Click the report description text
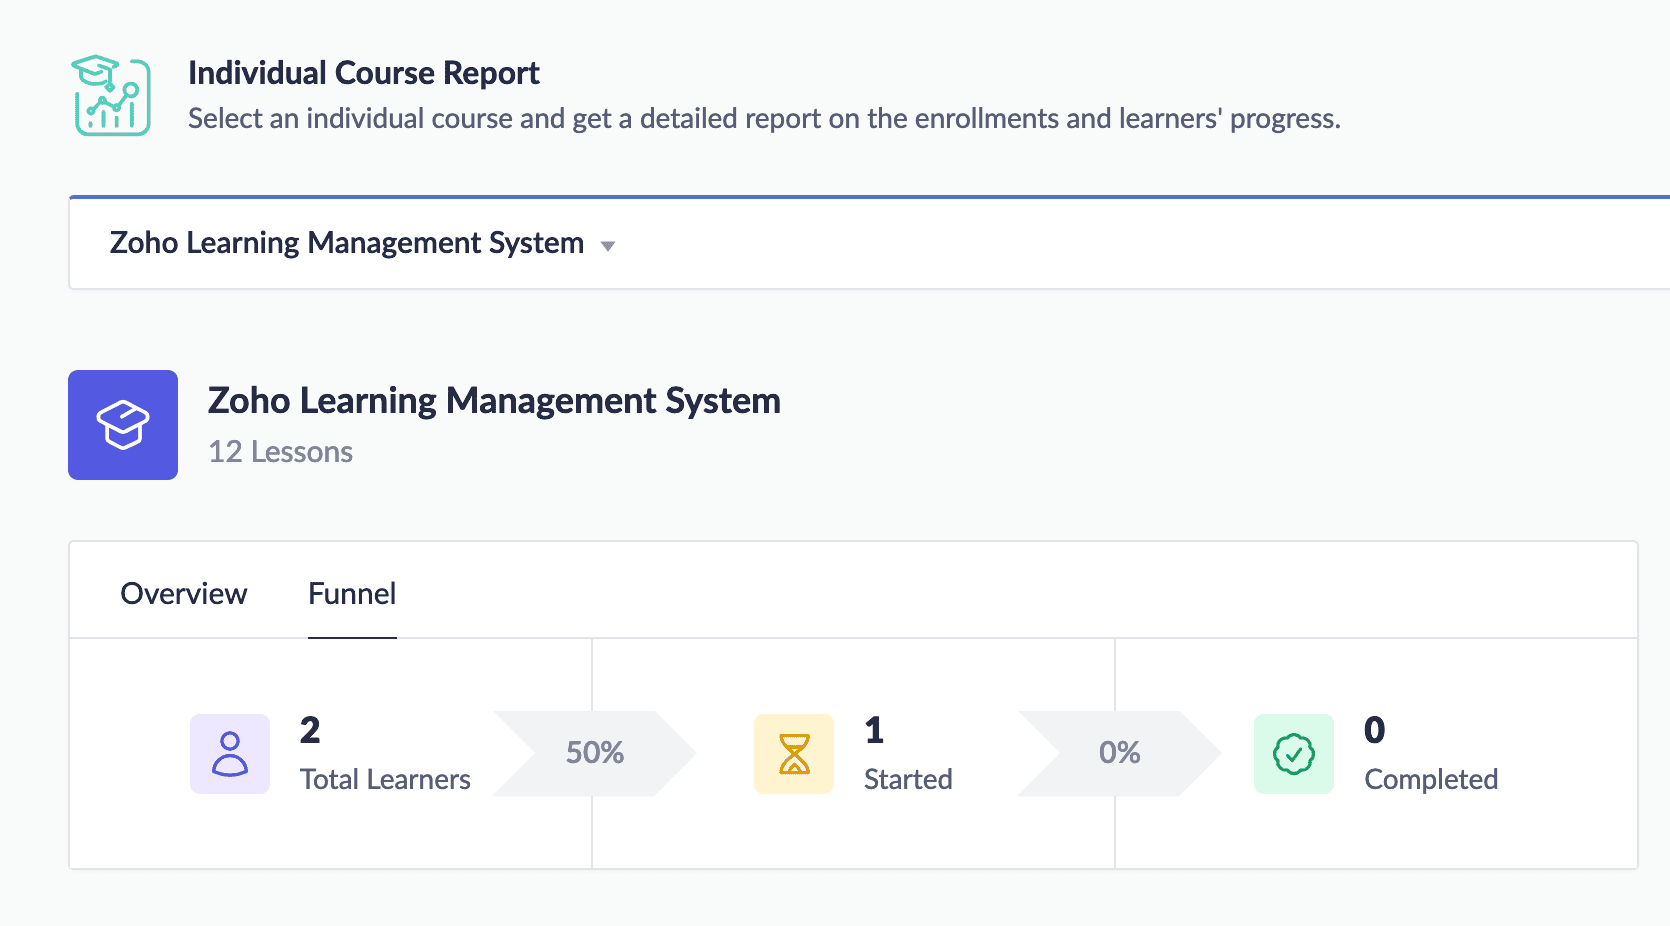The width and height of the screenshot is (1670, 926). tap(764, 119)
